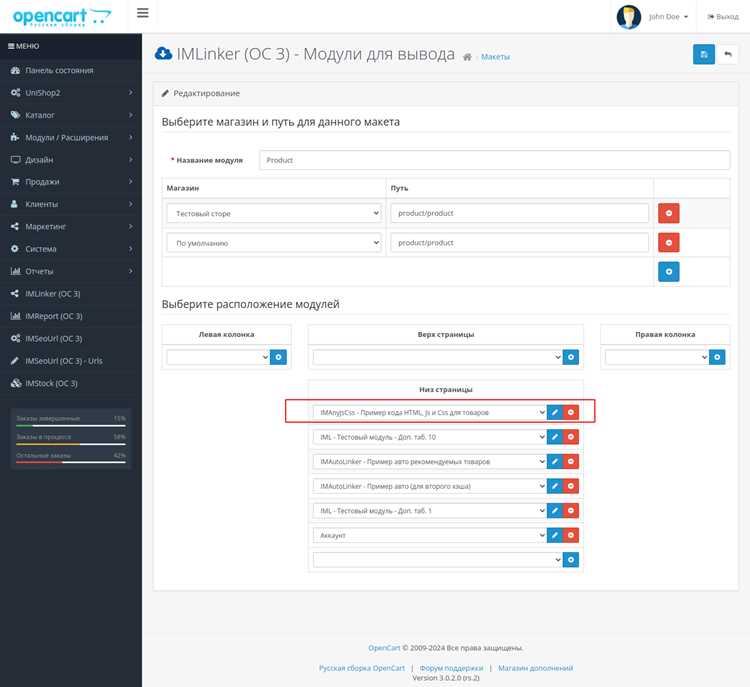
Task: Delete IMAutoLinker для второго кэша module
Action: 571,486
